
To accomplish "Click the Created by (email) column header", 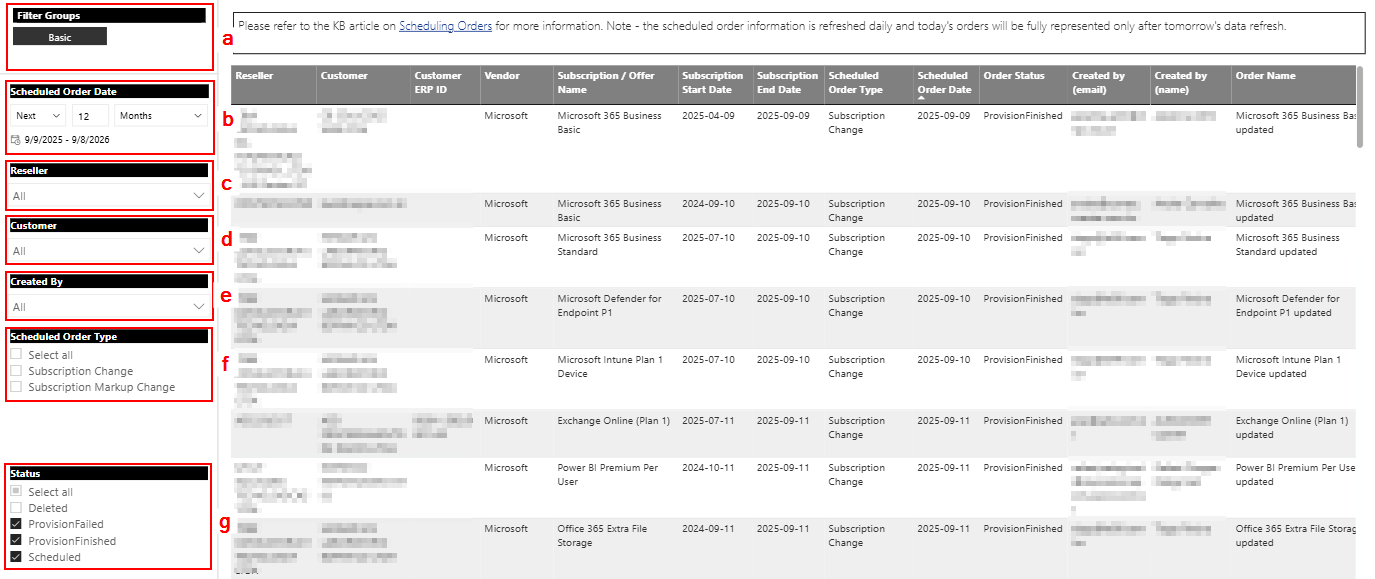I will pyautogui.click(x=1109, y=85).
